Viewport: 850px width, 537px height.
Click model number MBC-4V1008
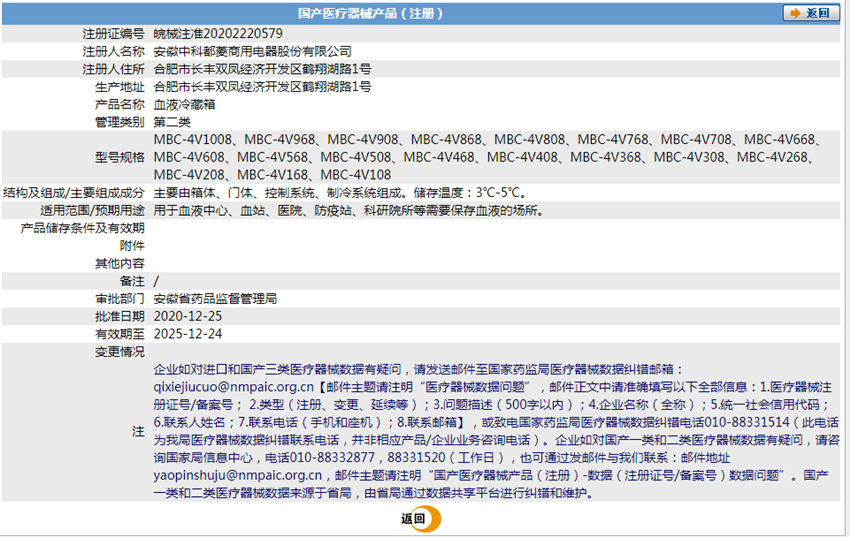(192, 140)
